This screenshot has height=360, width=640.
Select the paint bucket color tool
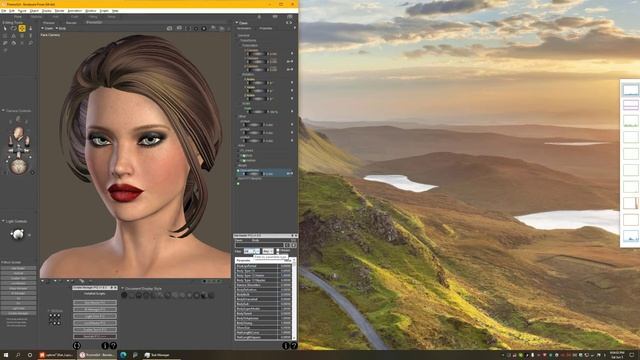pos(13,43)
